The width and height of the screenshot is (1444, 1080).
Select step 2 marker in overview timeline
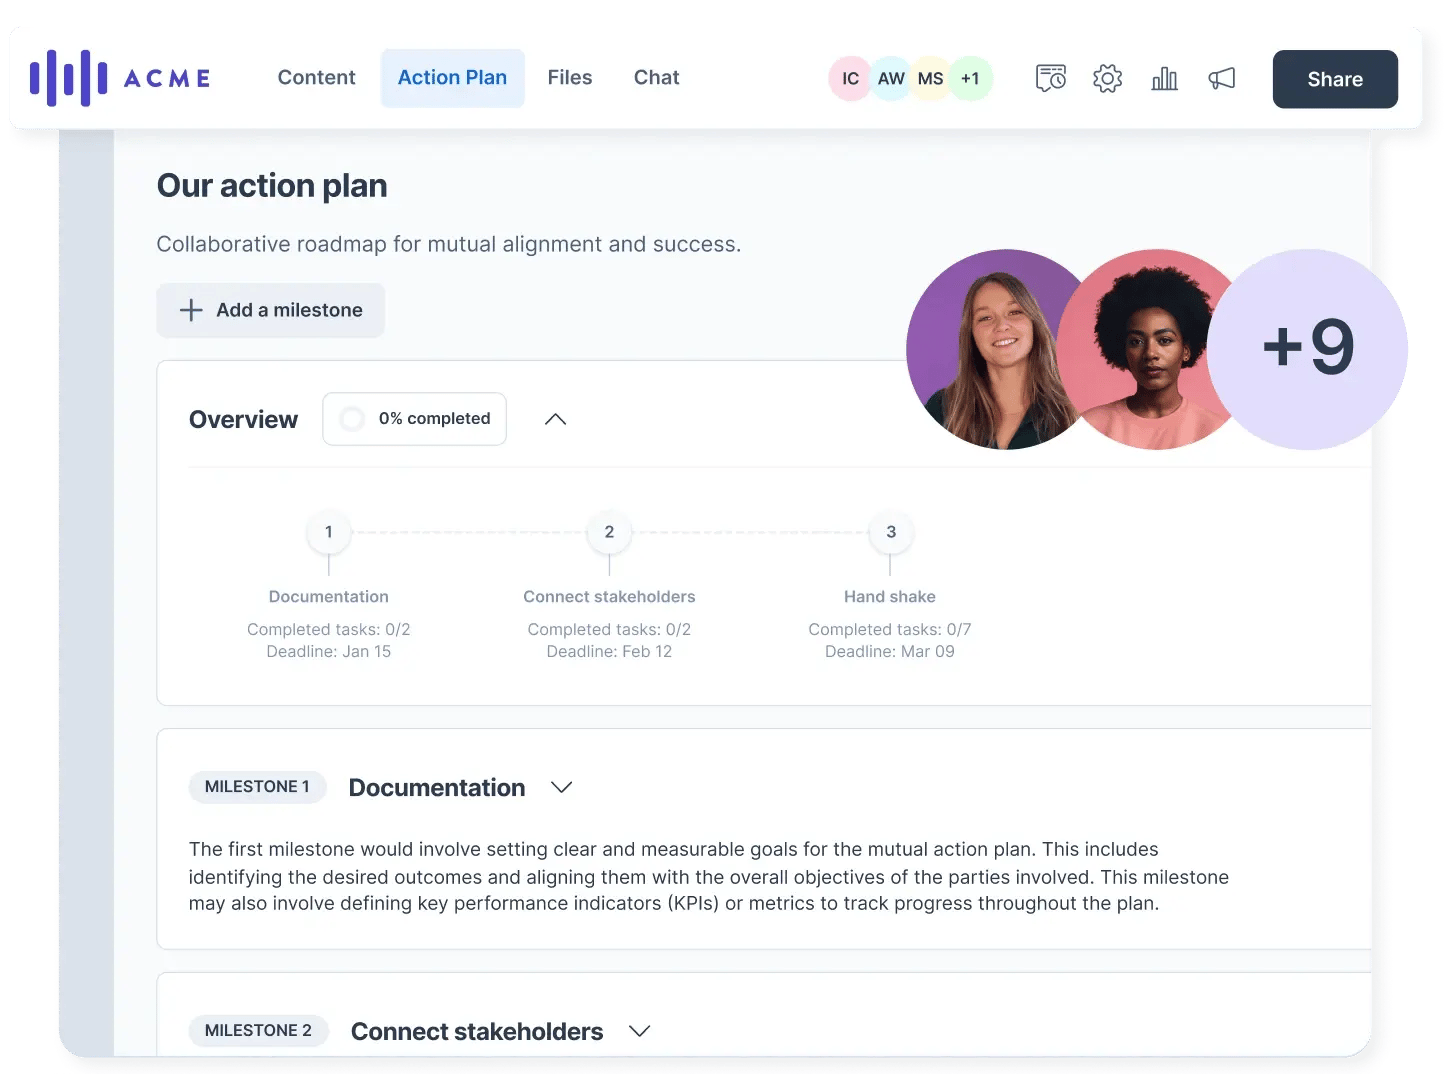609,532
